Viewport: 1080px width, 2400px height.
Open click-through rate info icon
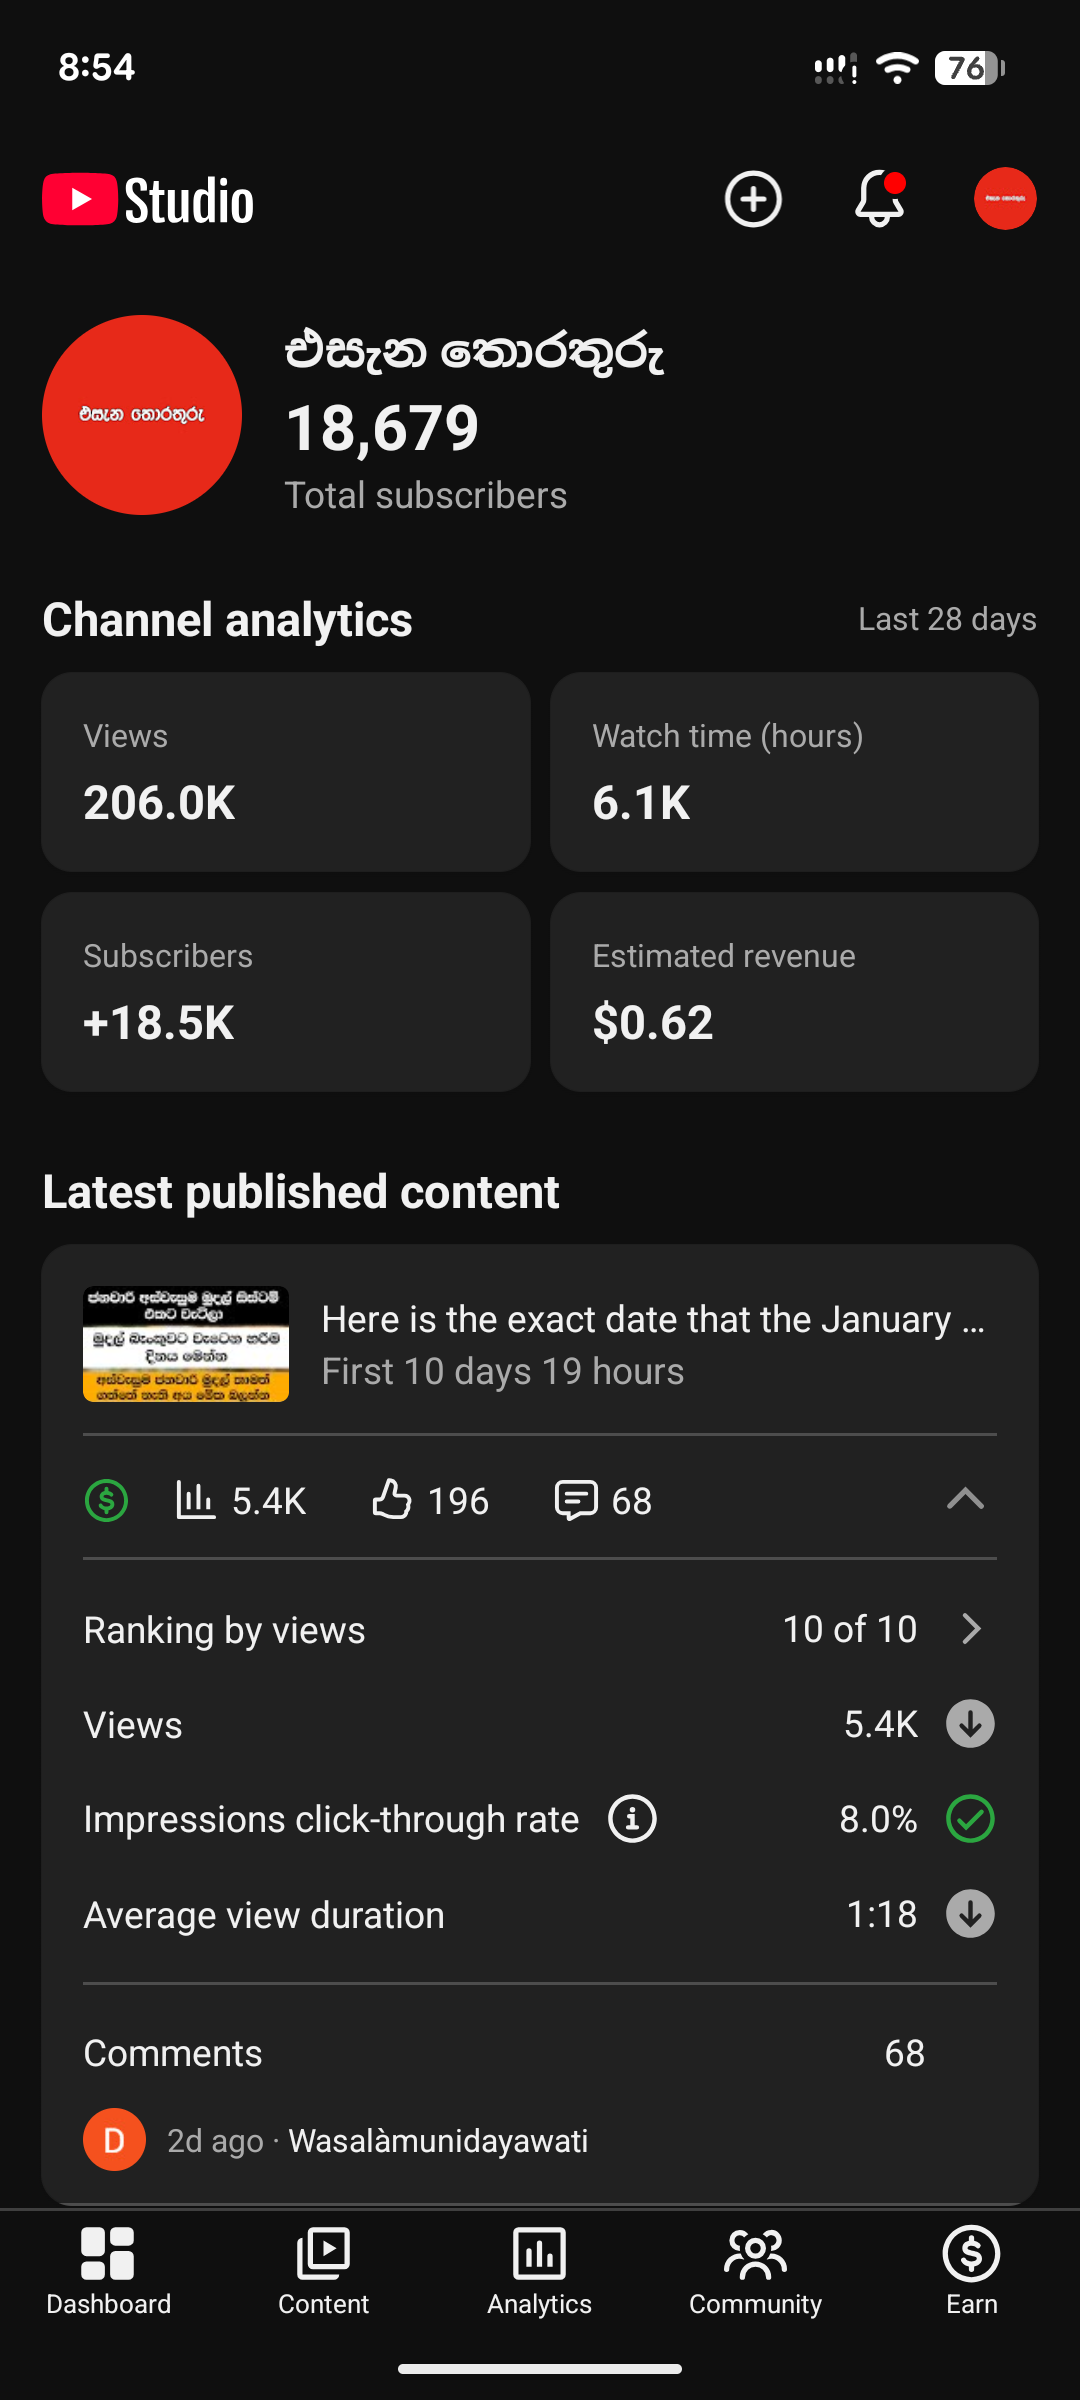[632, 1819]
